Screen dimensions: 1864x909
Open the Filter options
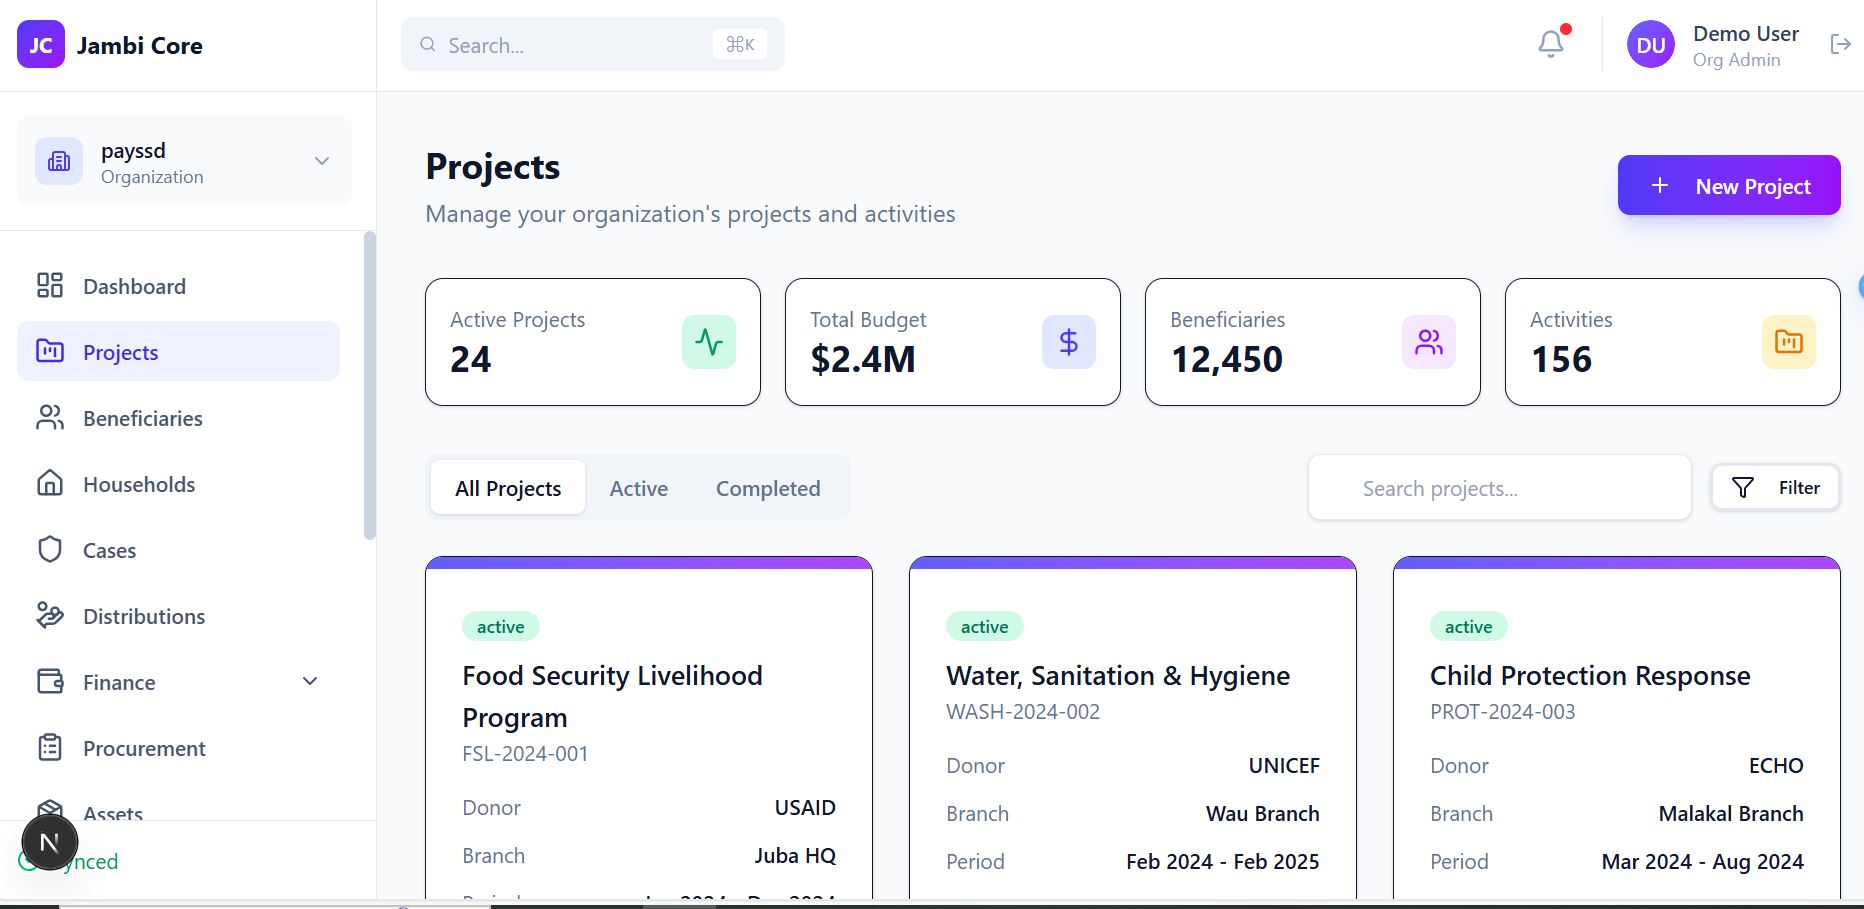(x=1775, y=488)
